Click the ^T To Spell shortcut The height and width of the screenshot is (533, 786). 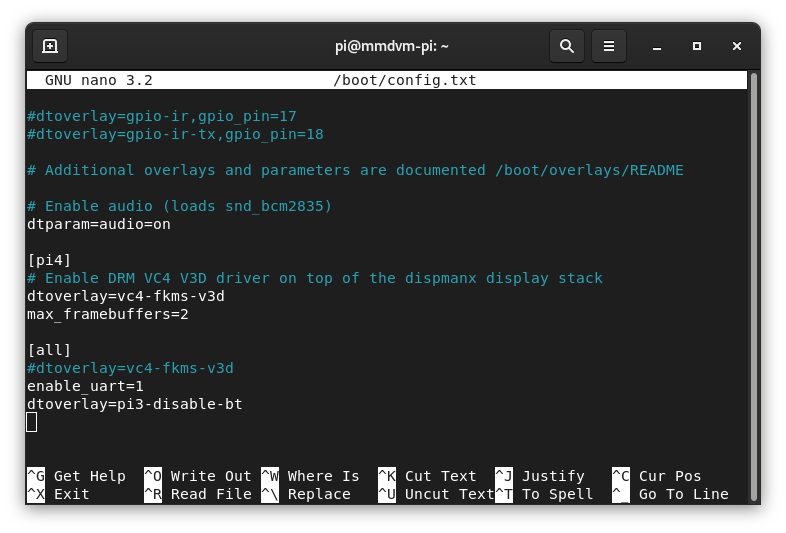544,494
